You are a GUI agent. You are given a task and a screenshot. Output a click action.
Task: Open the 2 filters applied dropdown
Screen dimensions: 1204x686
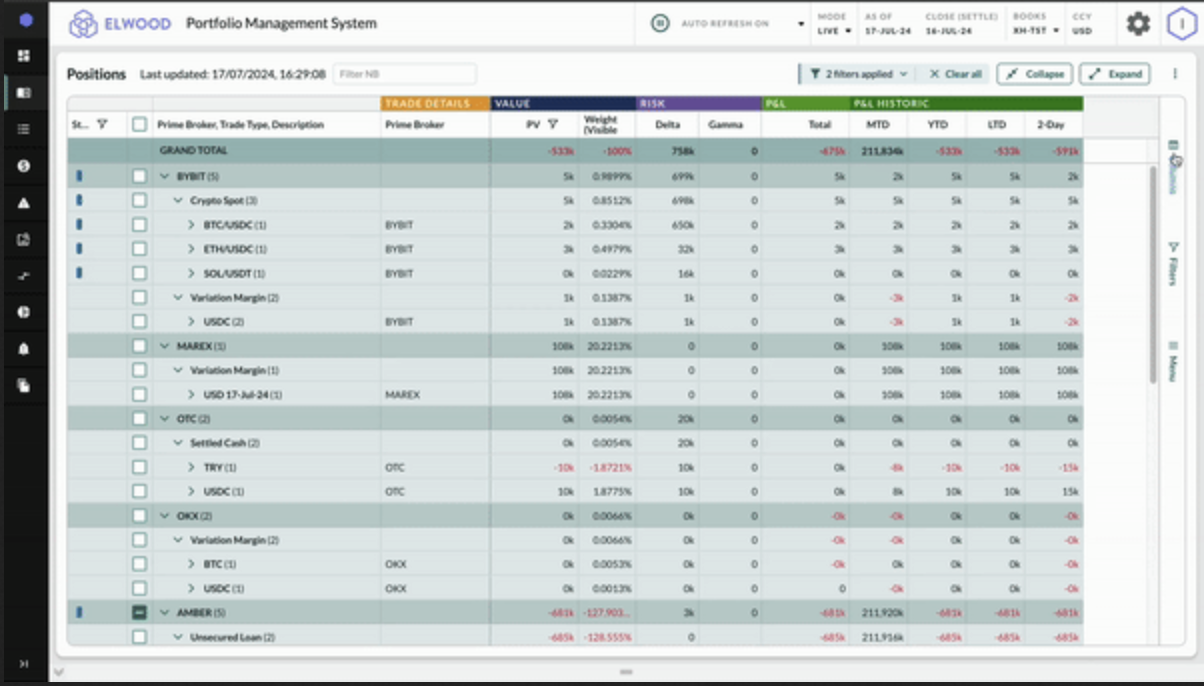(858, 74)
